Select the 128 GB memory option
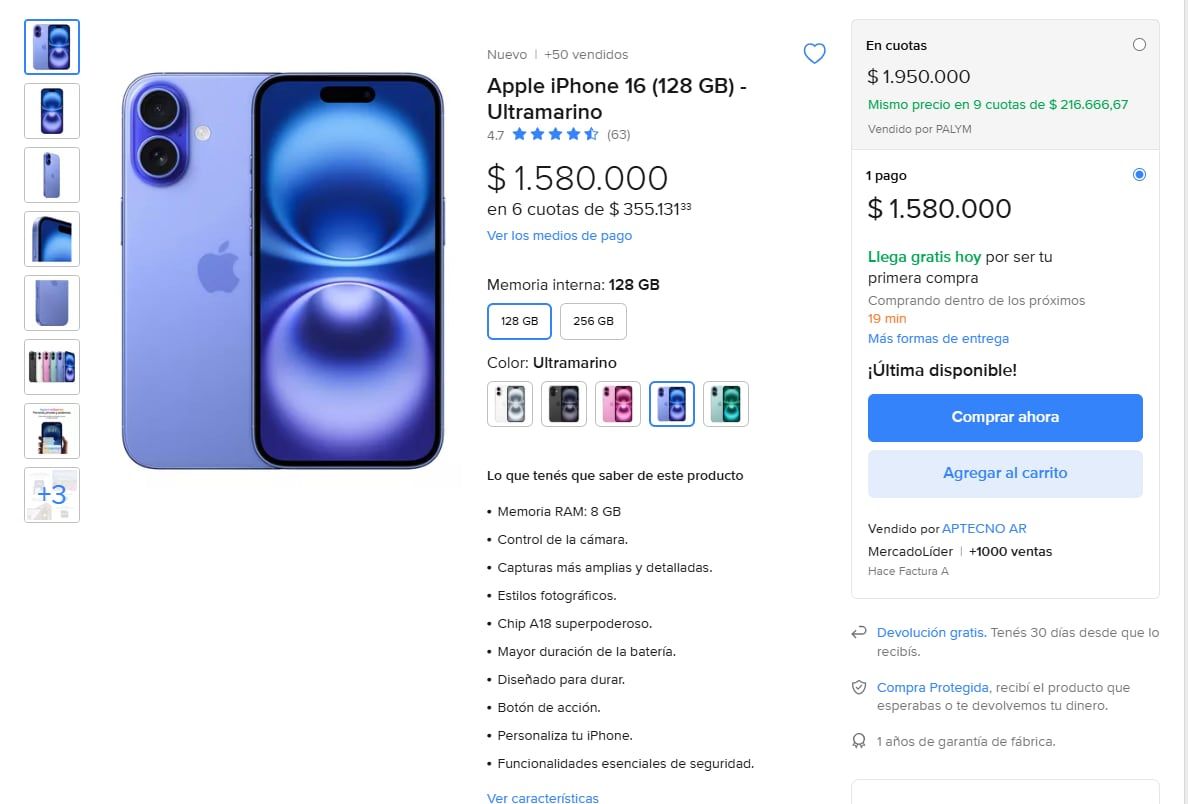Screen dimensions: 1188x804 click(518, 321)
